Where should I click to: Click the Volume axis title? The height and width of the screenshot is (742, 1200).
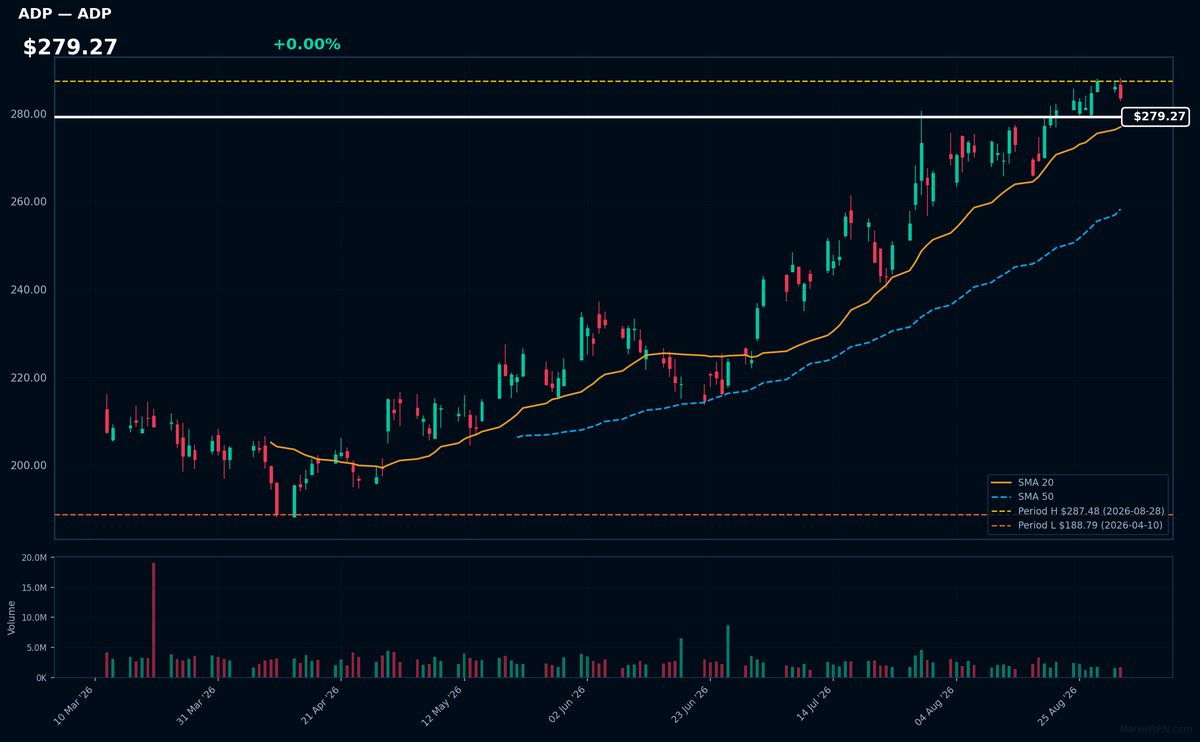tap(12, 617)
